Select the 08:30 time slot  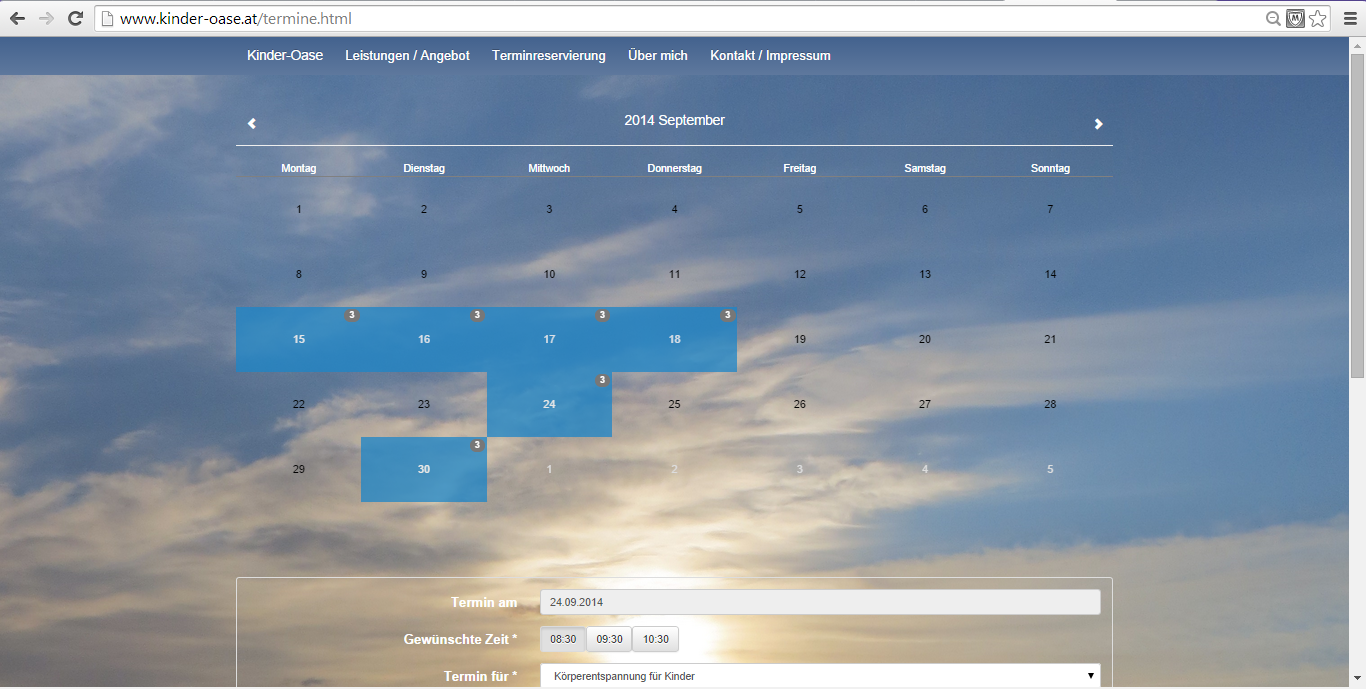[563, 639]
